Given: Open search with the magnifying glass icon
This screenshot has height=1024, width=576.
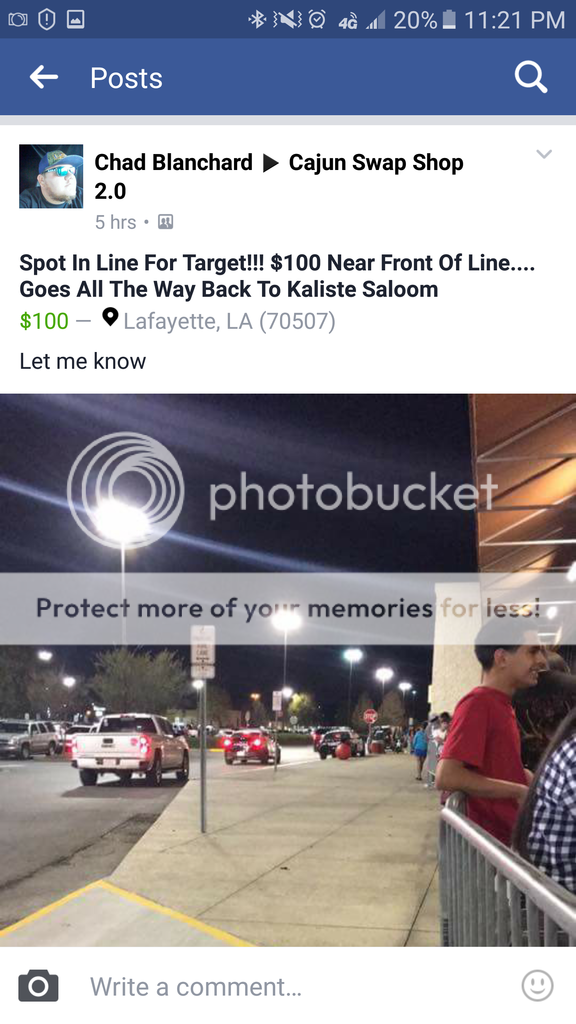Looking at the screenshot, I should pyautogui.click(x=530, y=77).
